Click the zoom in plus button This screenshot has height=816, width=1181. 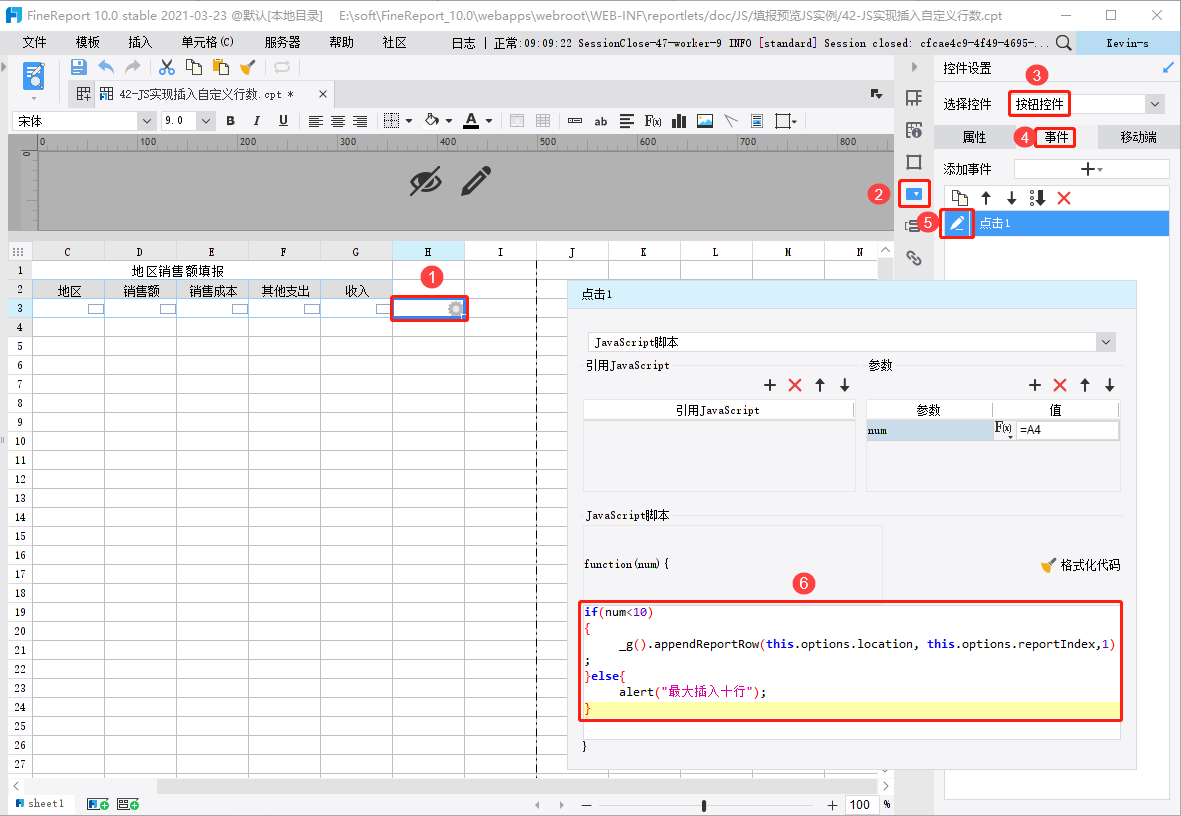click(x=832, y=805)
